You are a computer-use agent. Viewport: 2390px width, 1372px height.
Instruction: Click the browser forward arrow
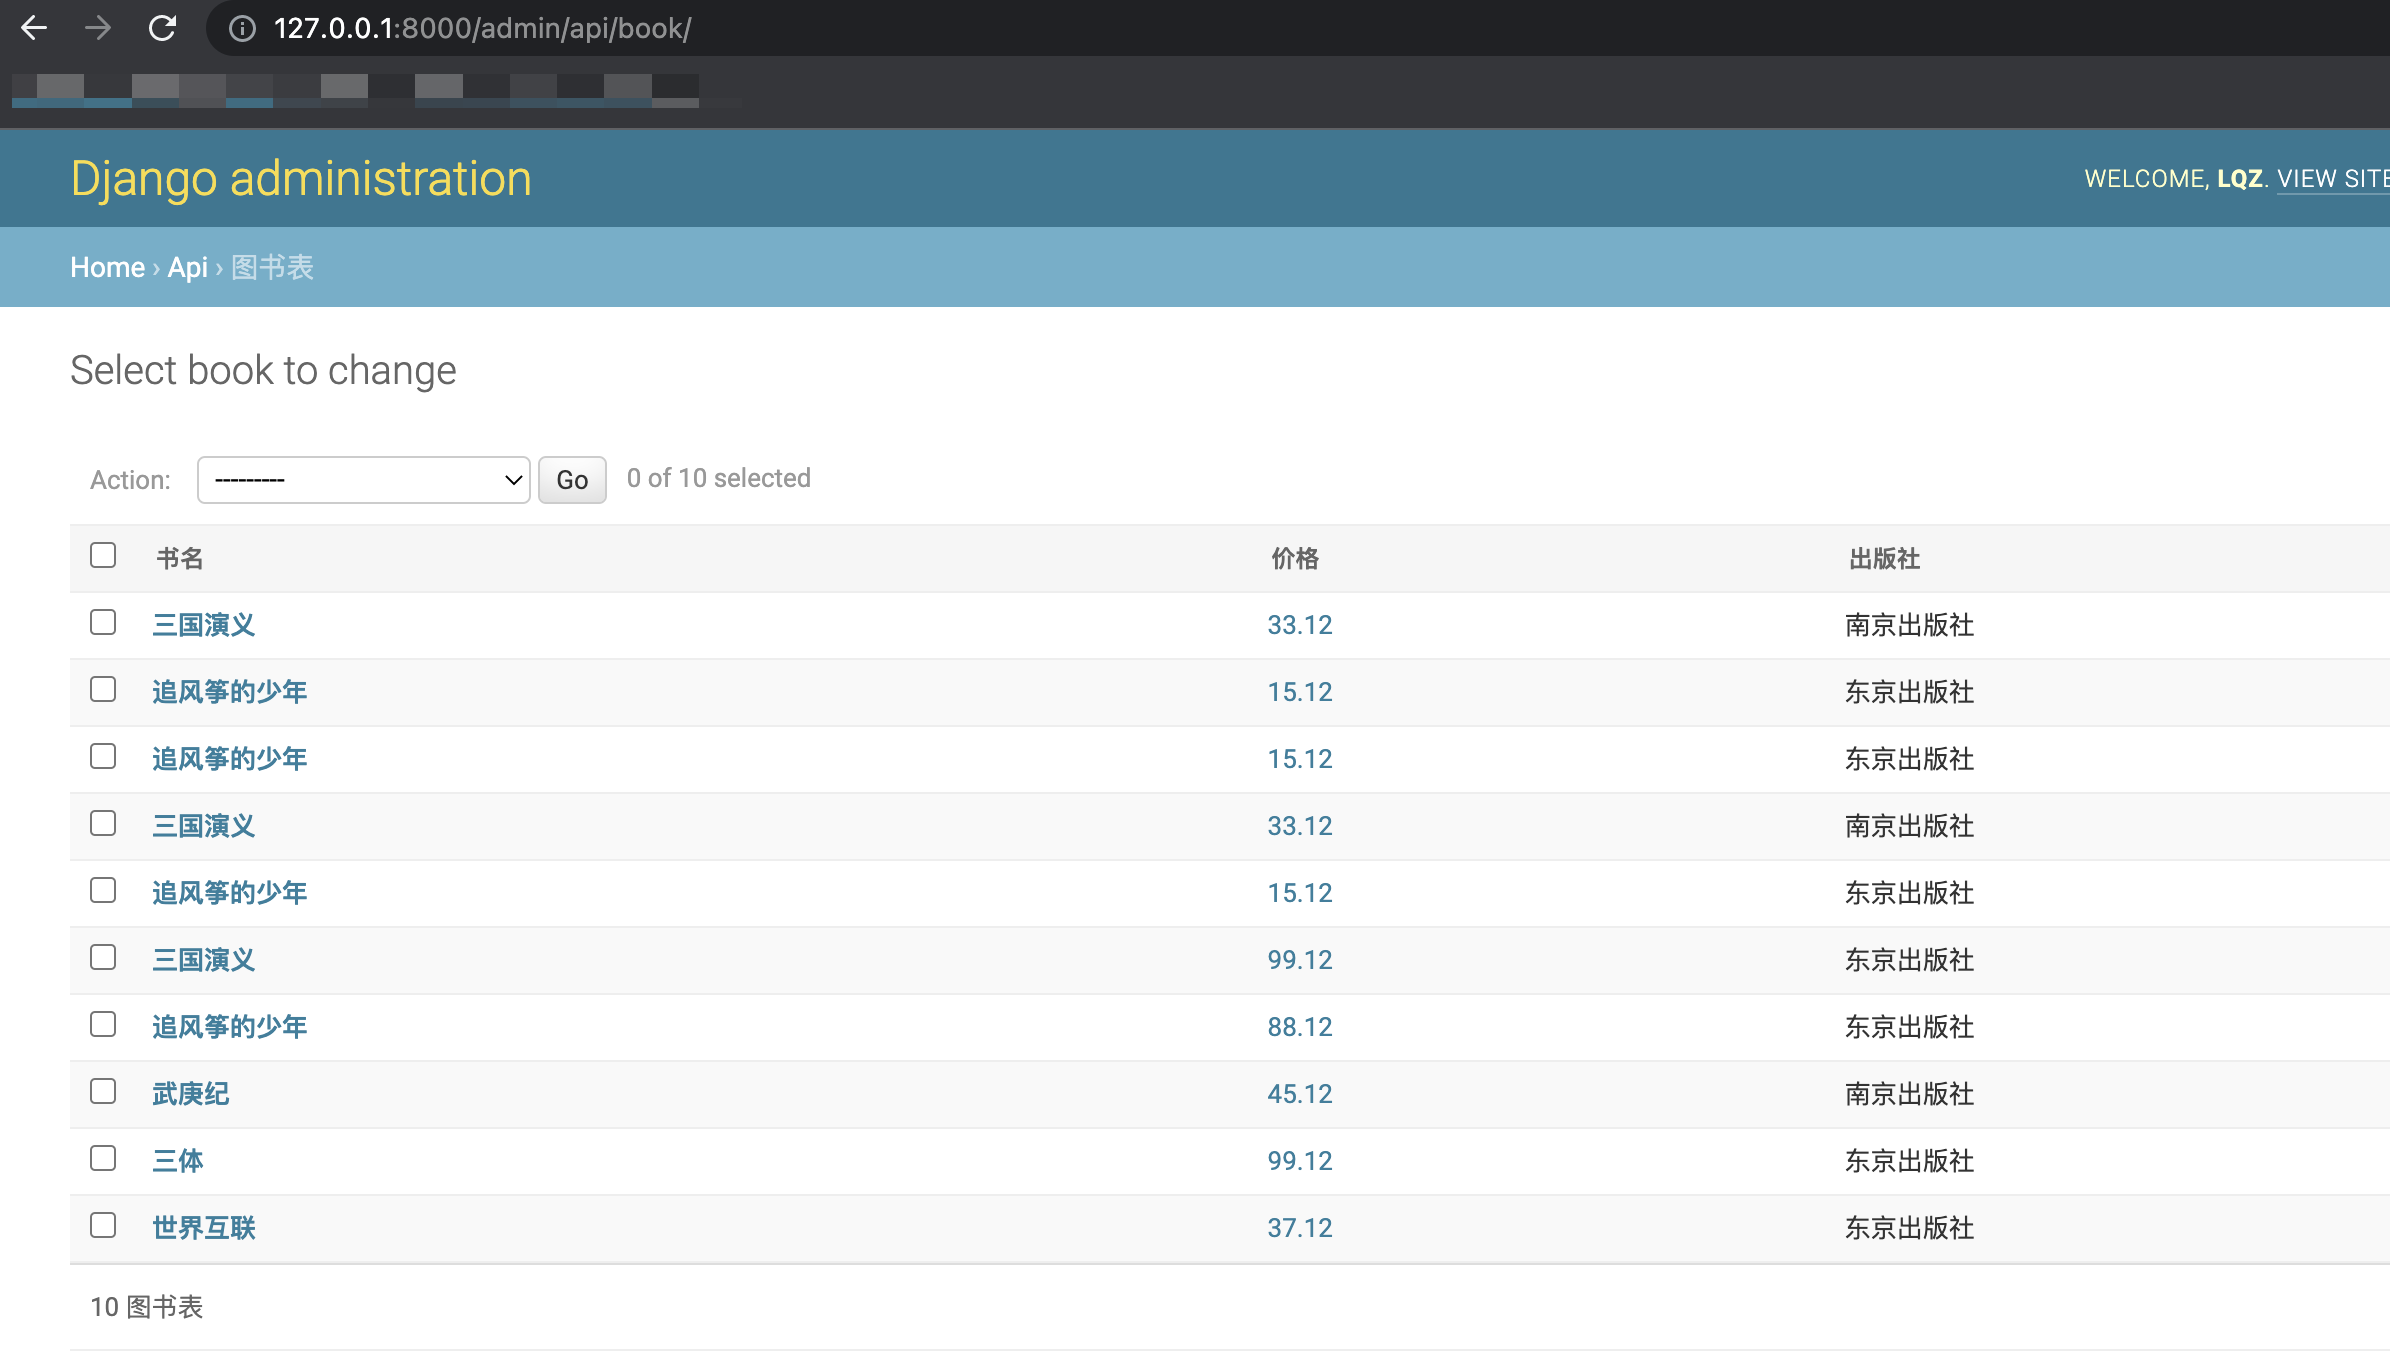[98, 28]
